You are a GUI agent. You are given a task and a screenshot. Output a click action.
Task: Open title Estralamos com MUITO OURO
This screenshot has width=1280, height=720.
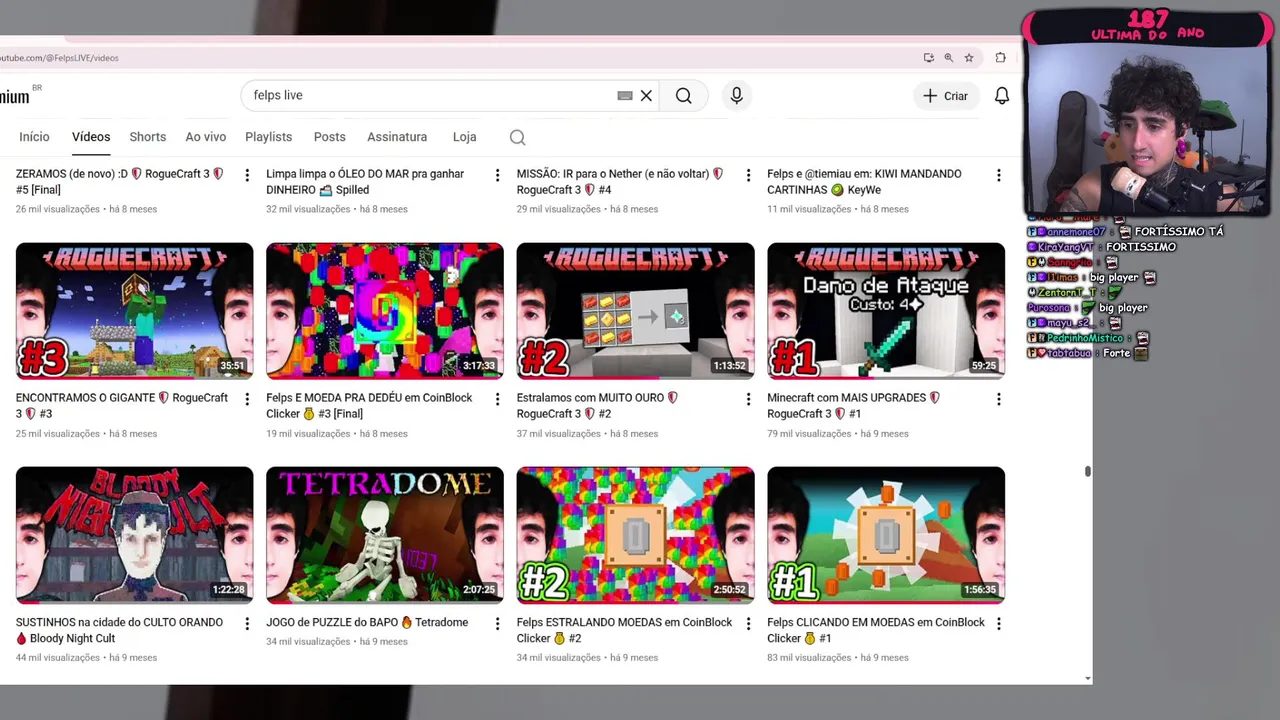click(x=598, y=406)
